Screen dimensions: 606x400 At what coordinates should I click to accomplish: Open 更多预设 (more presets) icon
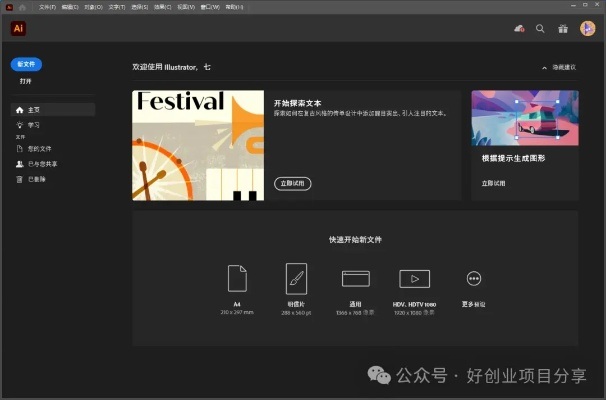pos(474,279)
